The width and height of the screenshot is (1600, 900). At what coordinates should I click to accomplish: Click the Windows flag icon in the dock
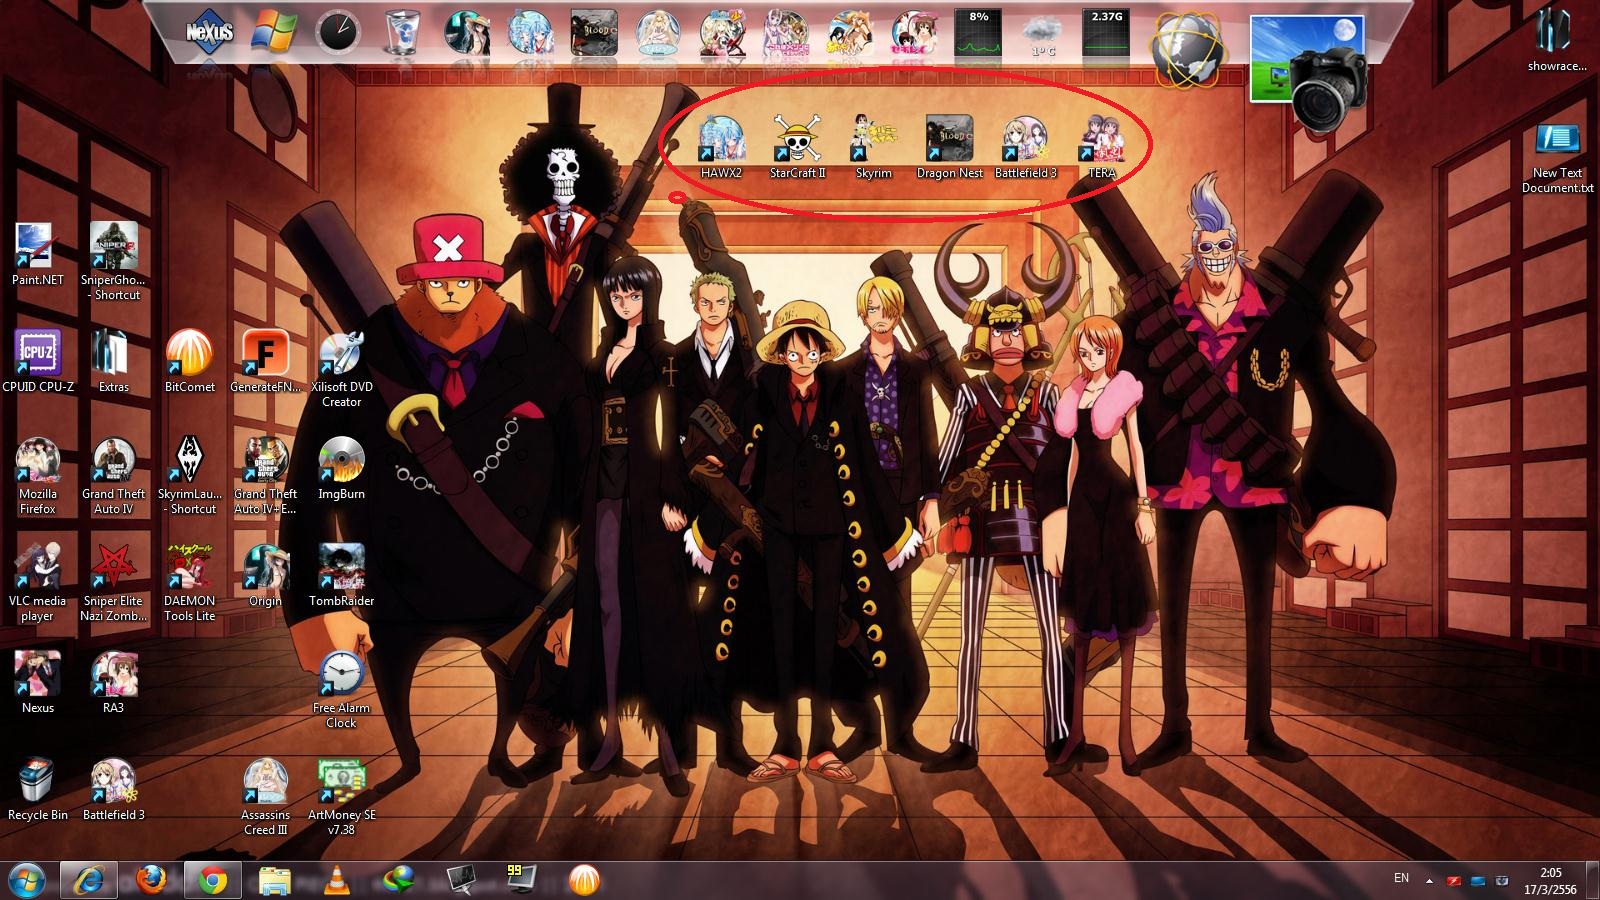(x=273, y=33)
